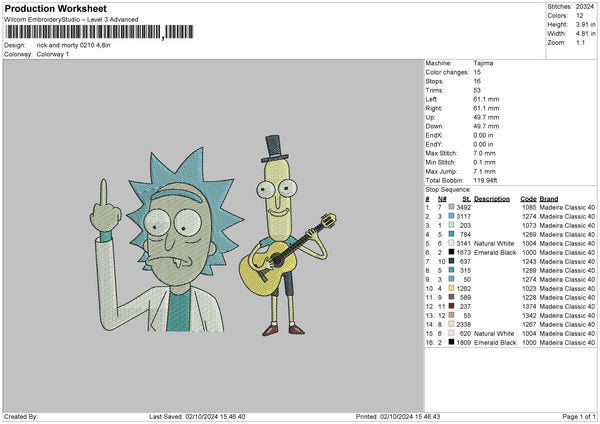
Task: Click the "Colorway 1" value
Action: (x=53, y=54)
